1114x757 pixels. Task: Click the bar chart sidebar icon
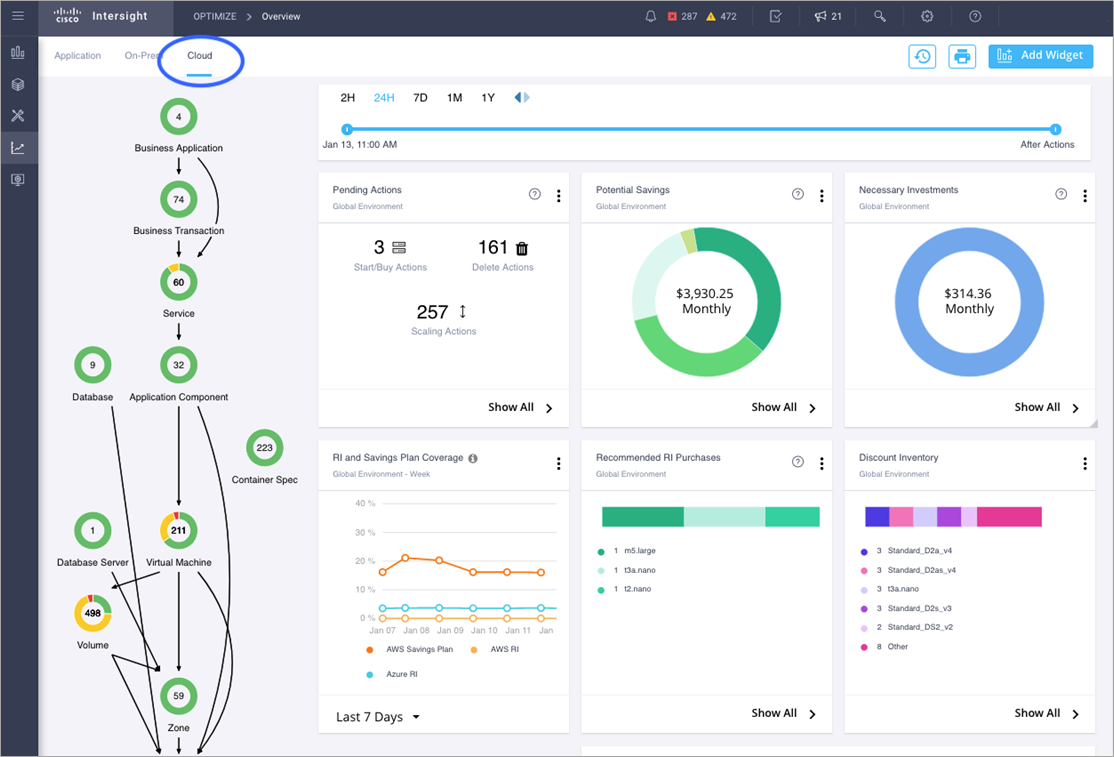pos(18,53)
